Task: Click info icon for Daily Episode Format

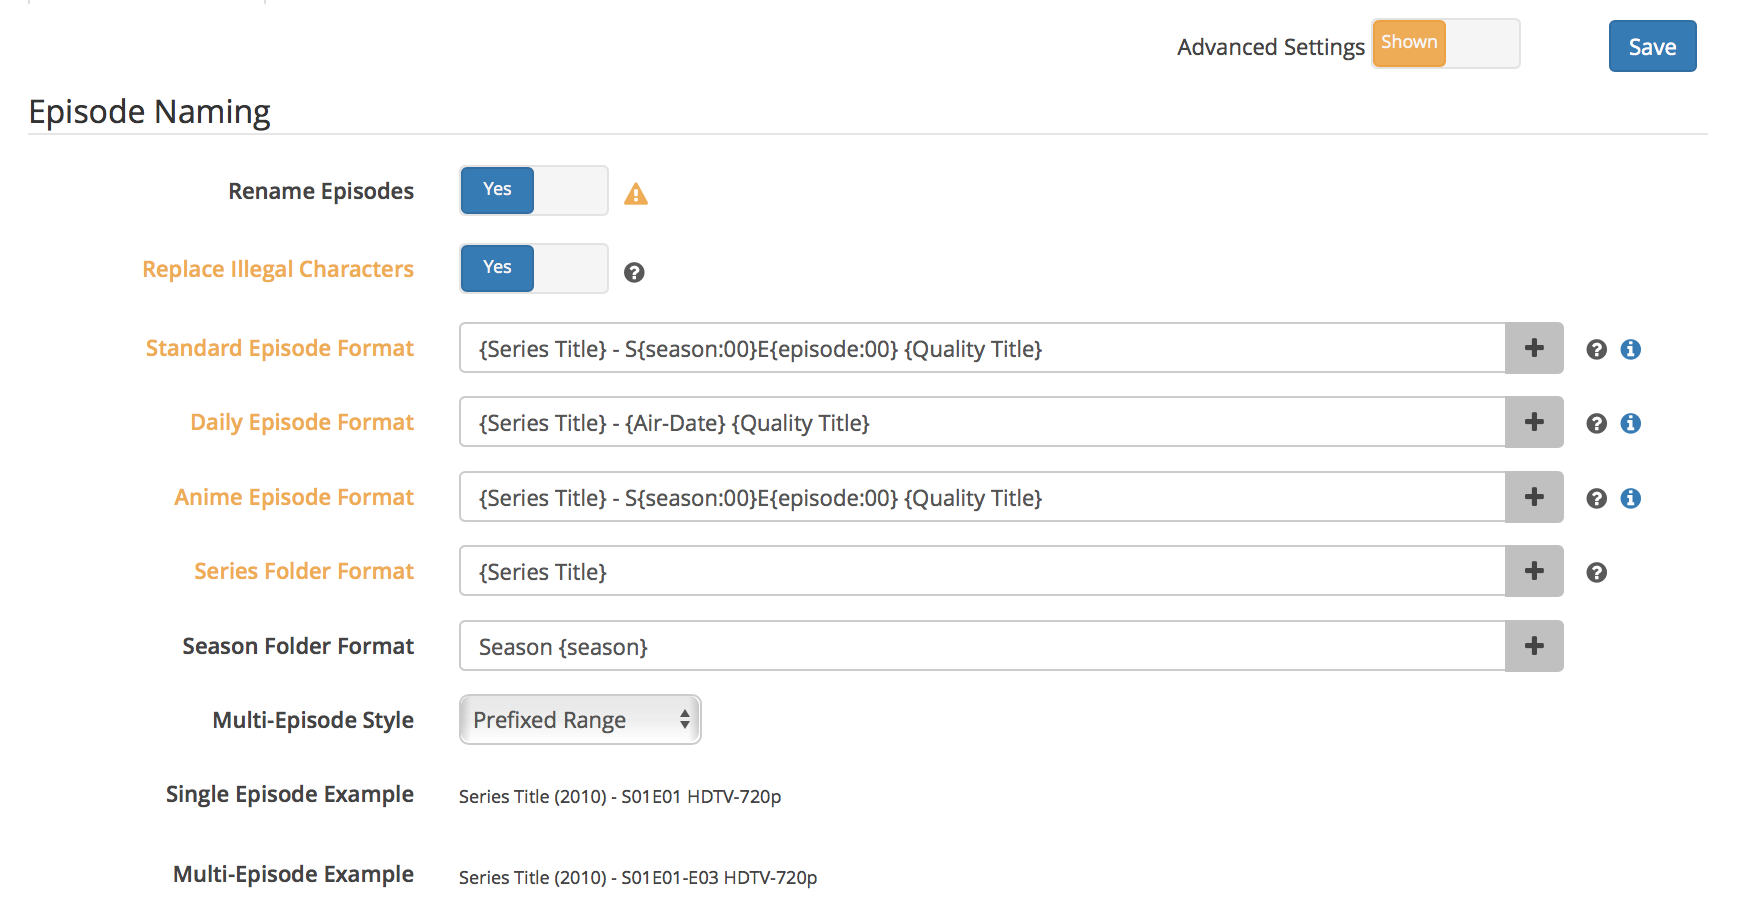Action: coord(1631,423)
